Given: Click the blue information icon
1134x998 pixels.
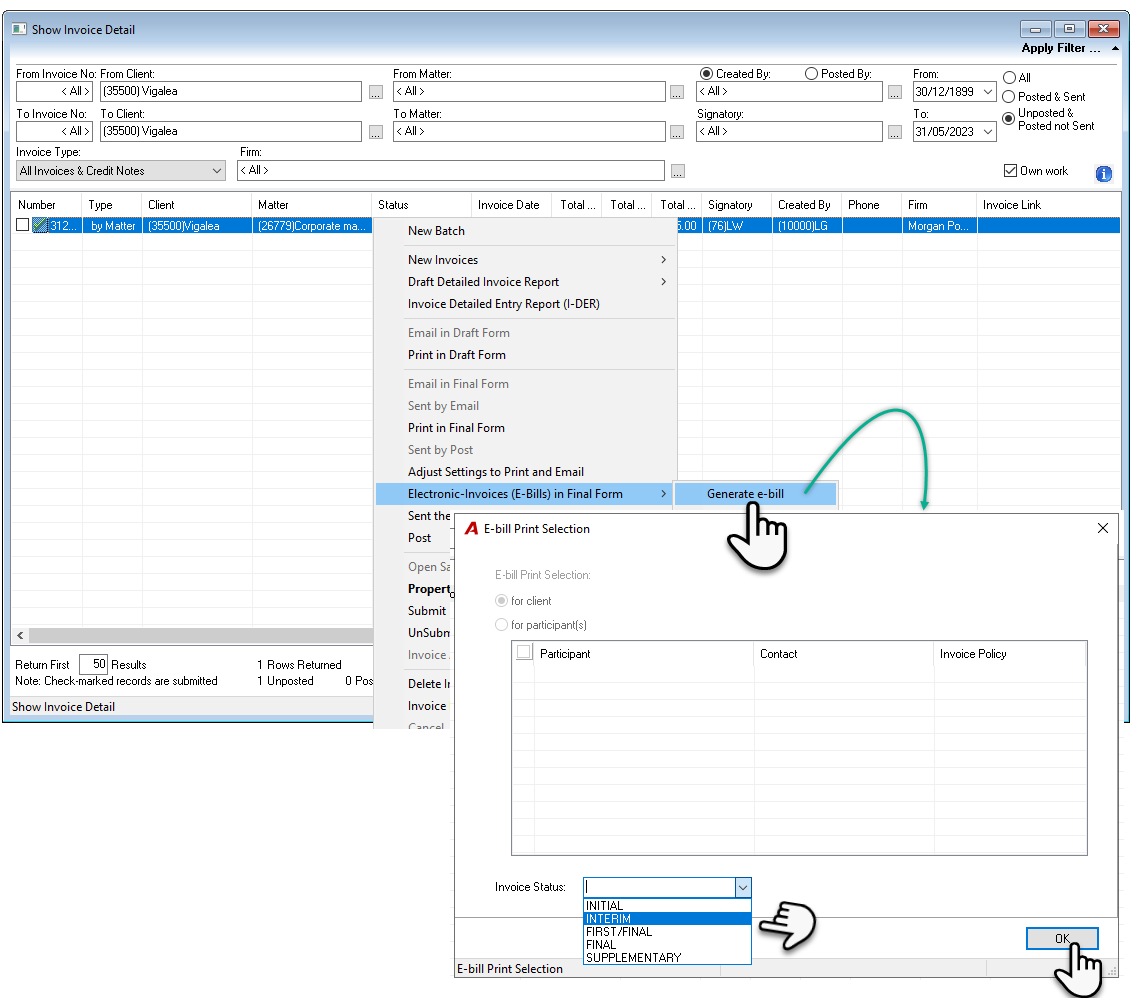Looking at the screenshot, I should pyautogui.click(x=1103, y=174).
